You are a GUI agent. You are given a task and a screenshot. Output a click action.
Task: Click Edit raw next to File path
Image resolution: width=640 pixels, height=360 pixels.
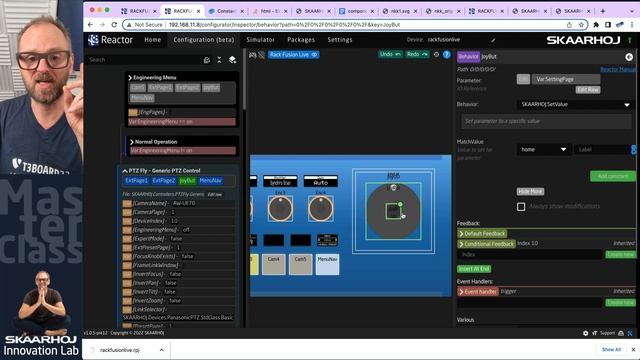pyautogui.click(x=215, y=194)
